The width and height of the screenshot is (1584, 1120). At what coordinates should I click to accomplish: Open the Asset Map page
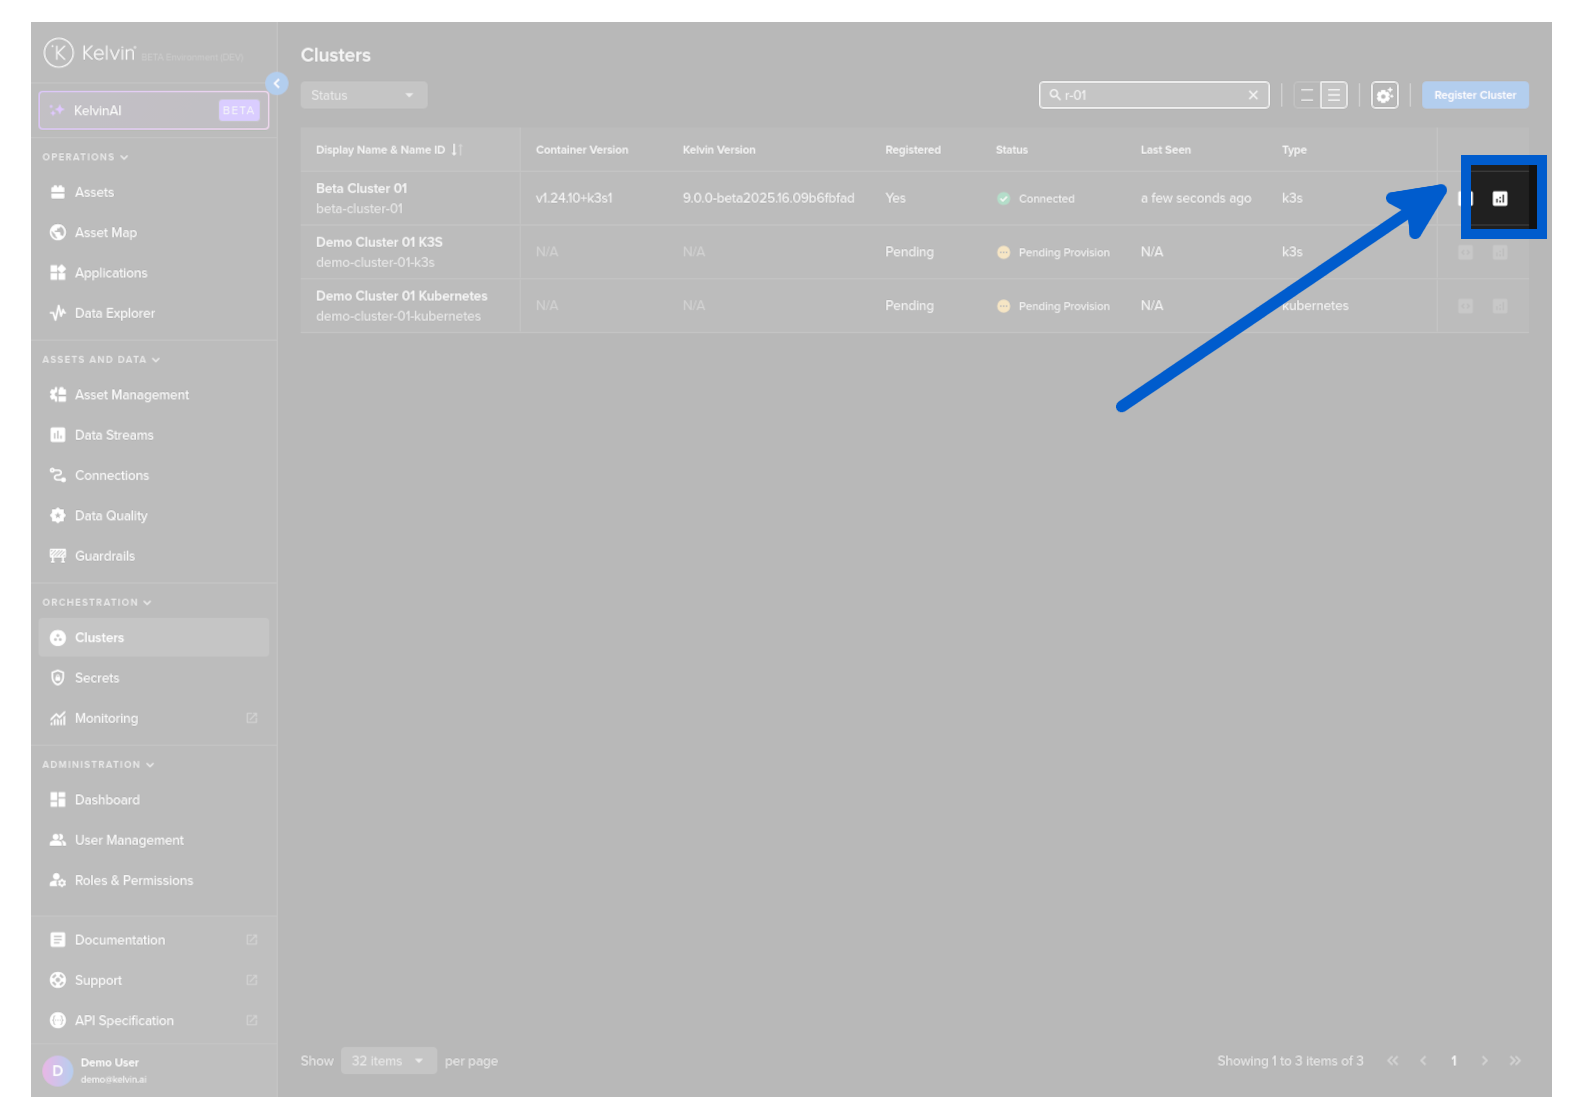pos(105,233)
